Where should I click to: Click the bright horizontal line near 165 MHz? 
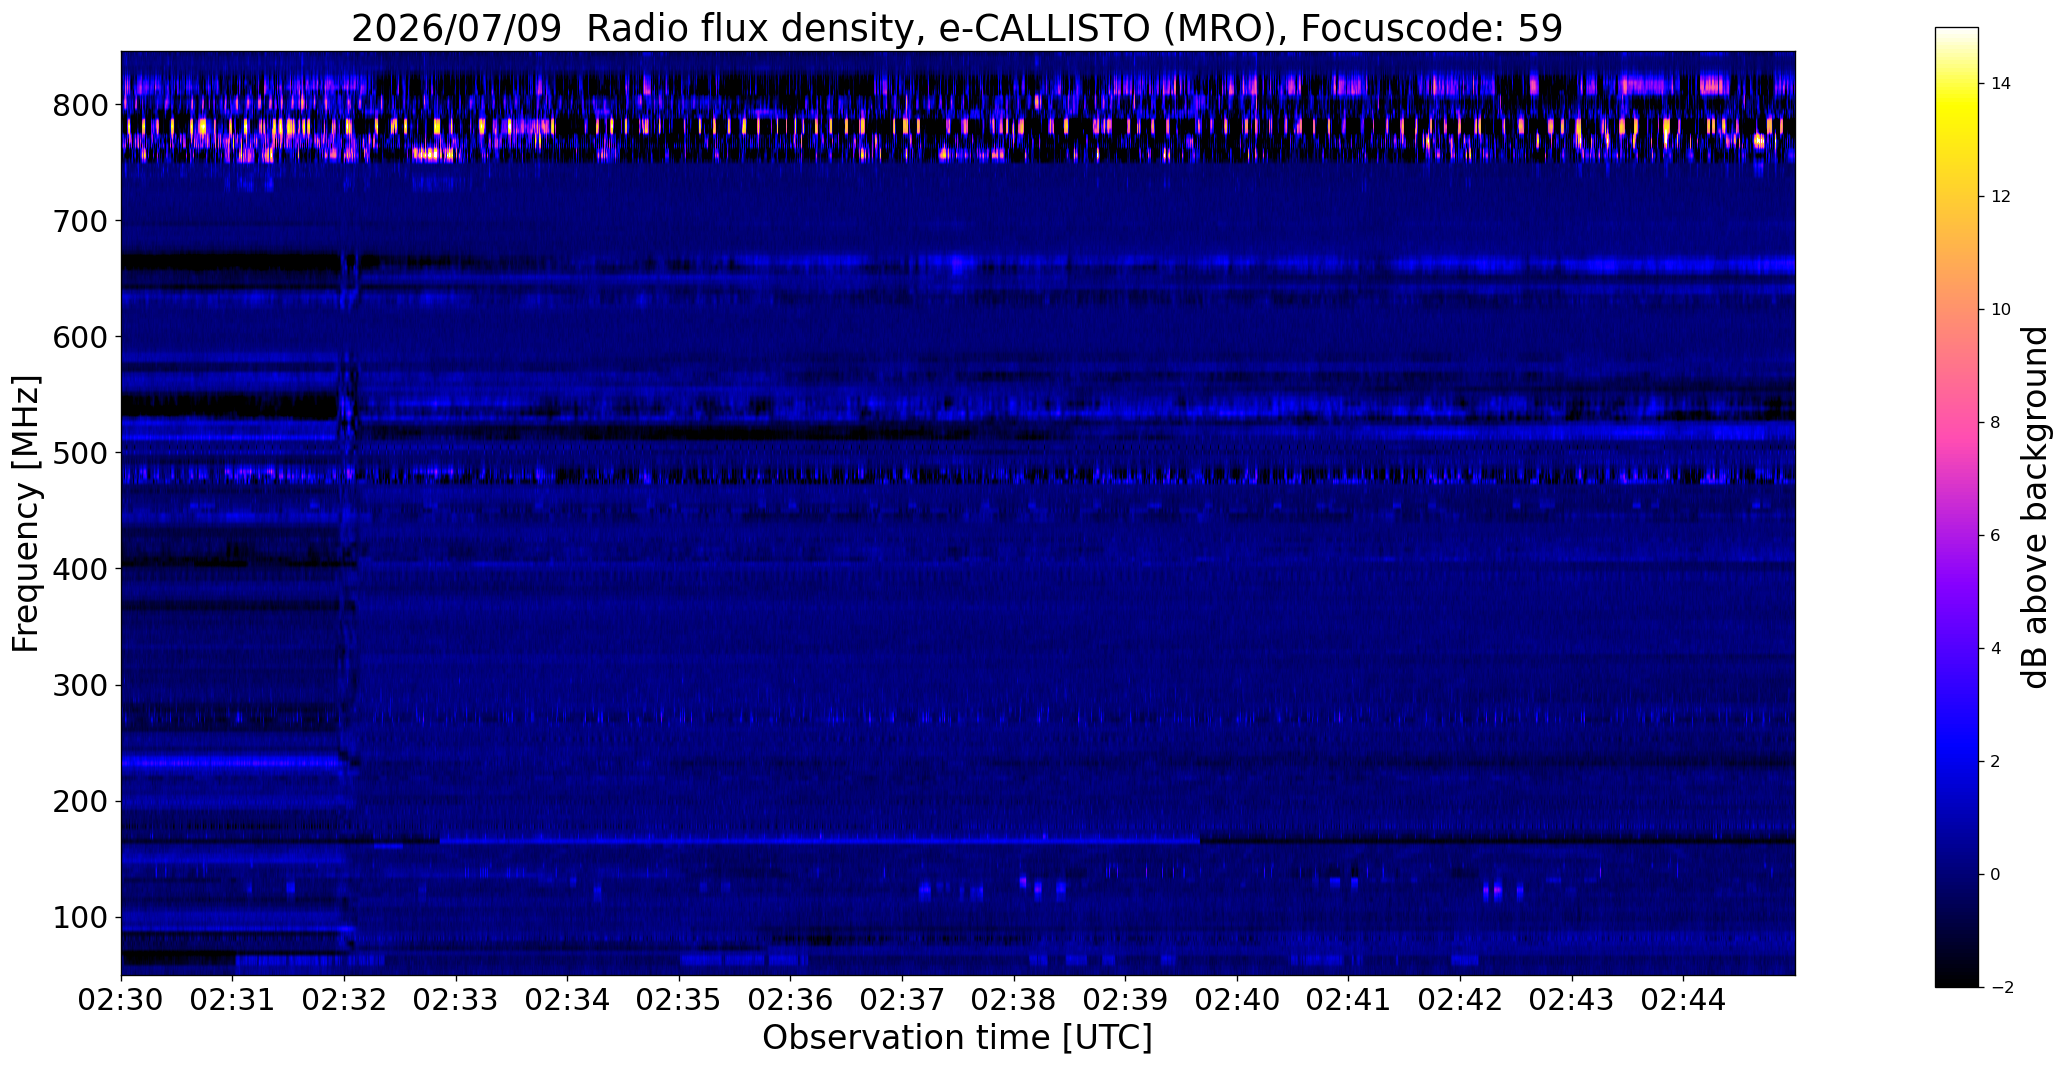point(820,841)
